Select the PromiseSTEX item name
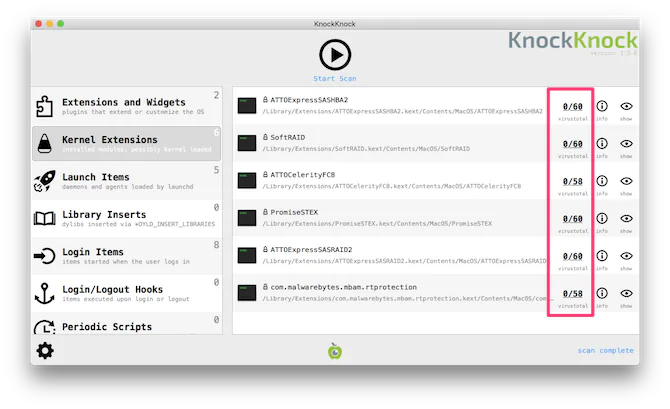 pos(294,212)
